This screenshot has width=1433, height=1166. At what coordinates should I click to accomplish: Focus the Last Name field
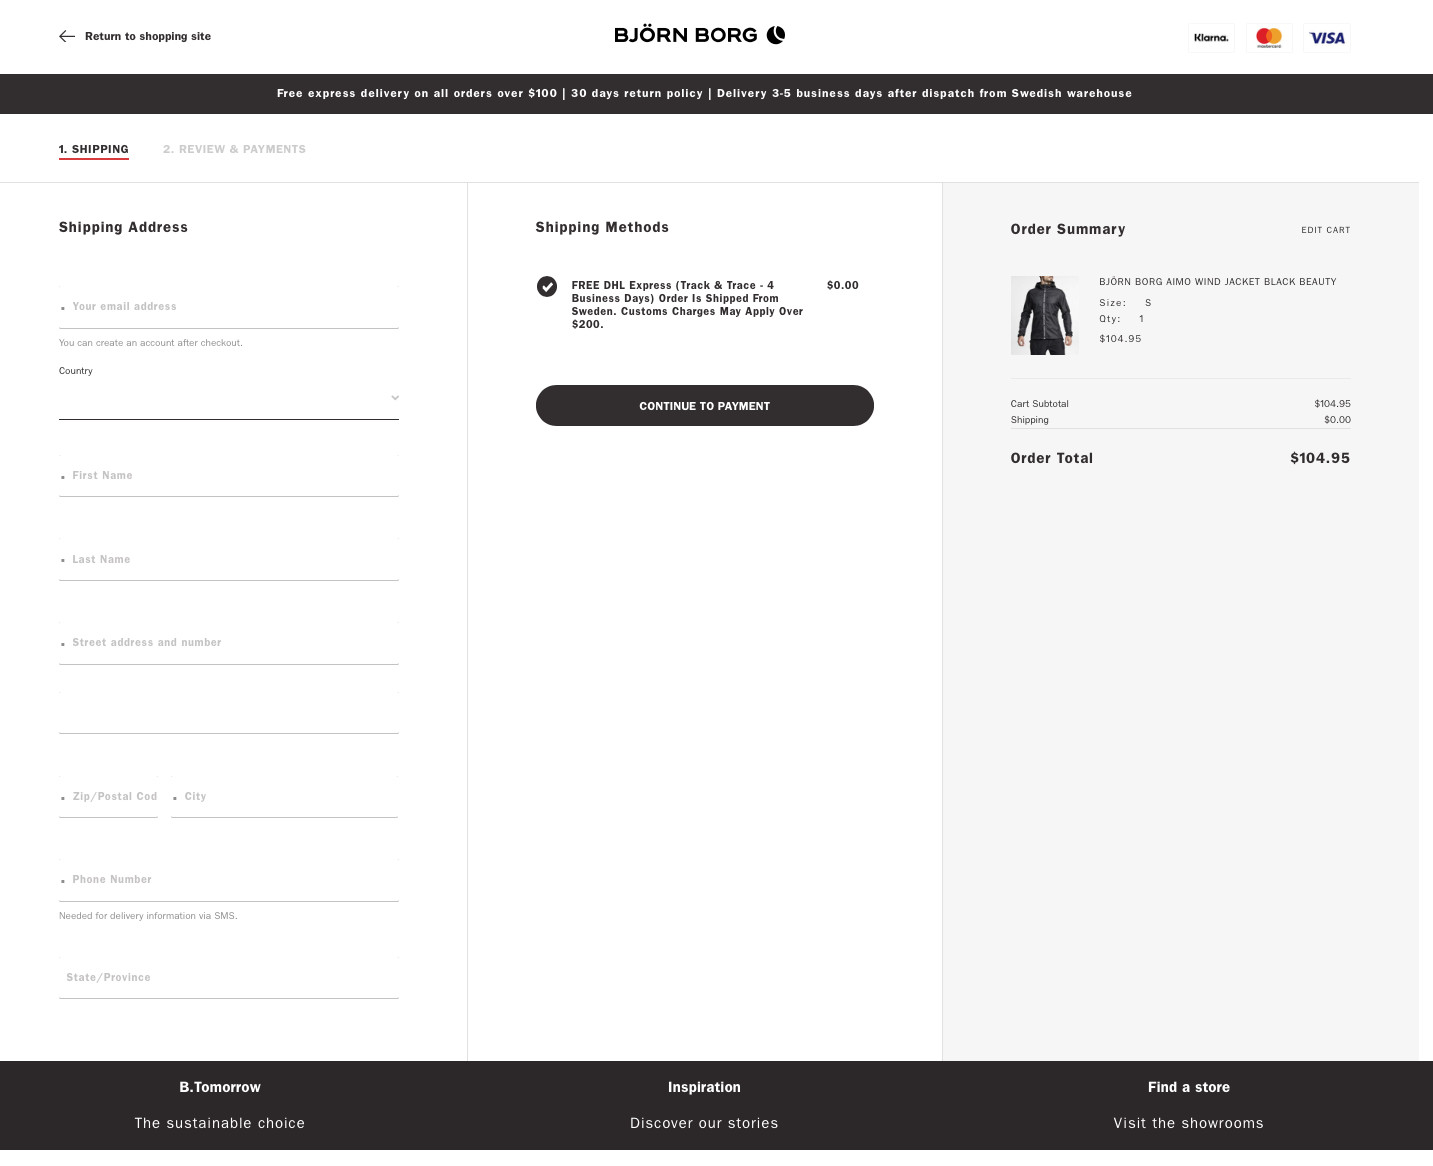click(229, 560)
